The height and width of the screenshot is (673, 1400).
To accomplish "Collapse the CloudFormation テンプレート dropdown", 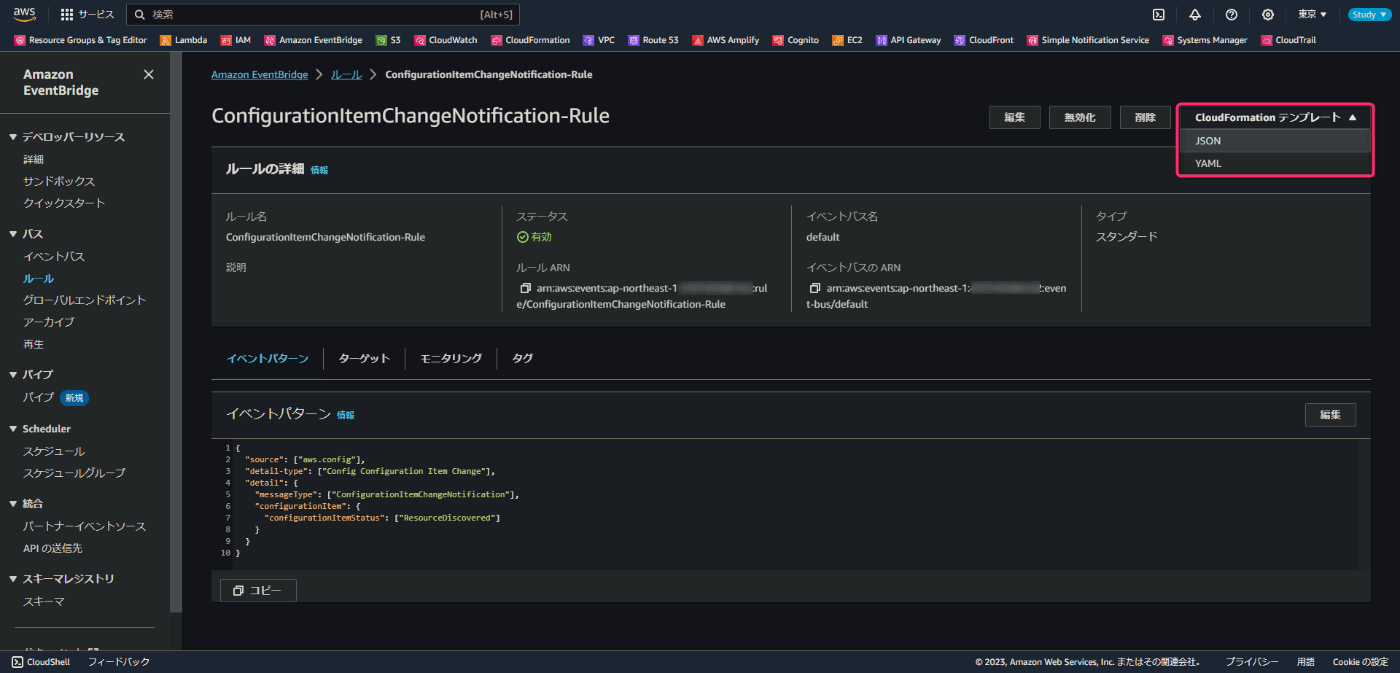I will [x=1276, y=117].
